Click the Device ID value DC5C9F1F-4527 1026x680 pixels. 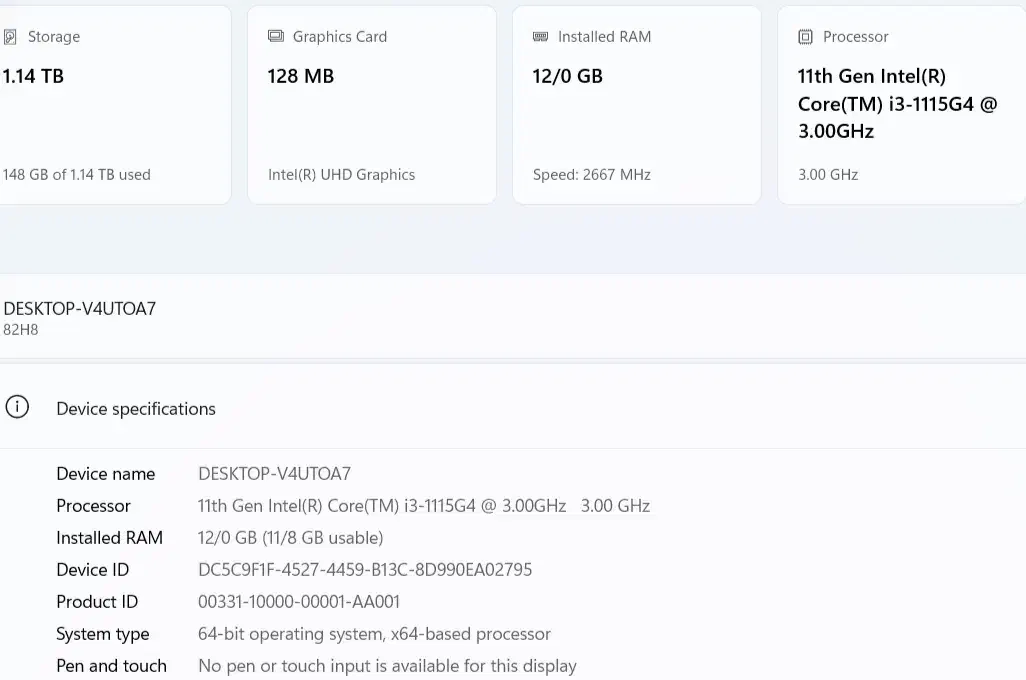point(365,570)
